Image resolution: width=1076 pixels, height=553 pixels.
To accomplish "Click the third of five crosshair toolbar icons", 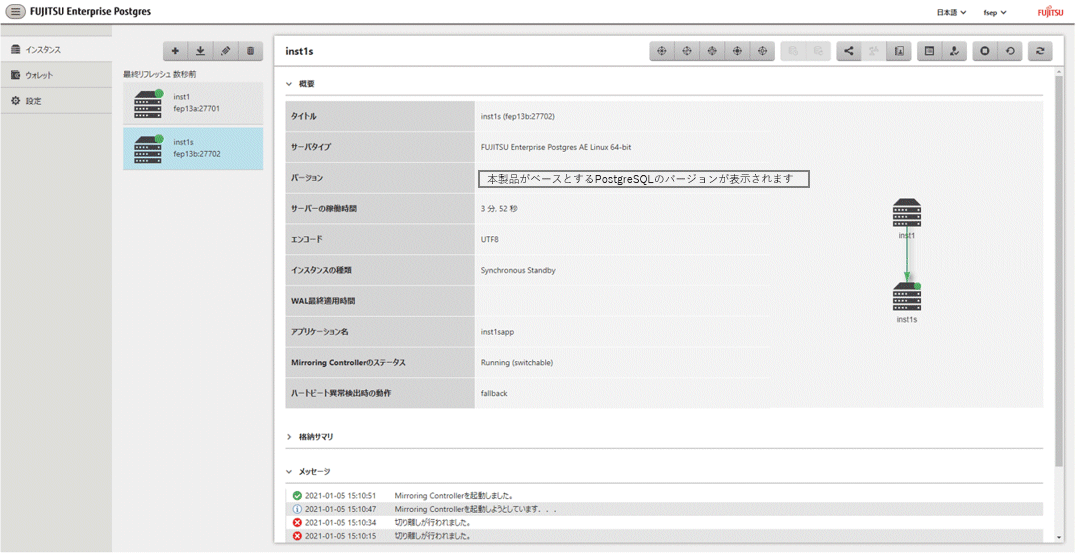I will pos(712,51).
